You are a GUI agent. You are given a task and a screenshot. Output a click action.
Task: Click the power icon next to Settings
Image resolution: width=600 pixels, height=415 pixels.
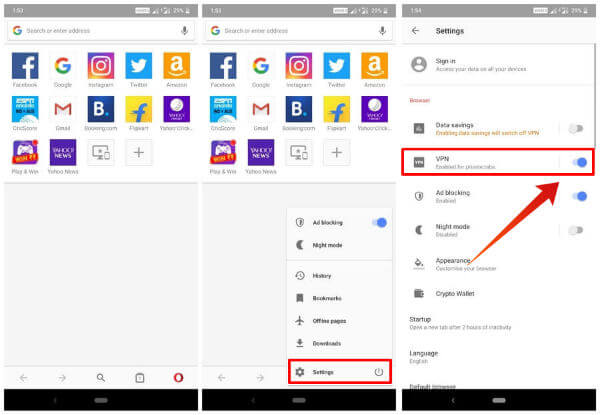click(378, 372)
